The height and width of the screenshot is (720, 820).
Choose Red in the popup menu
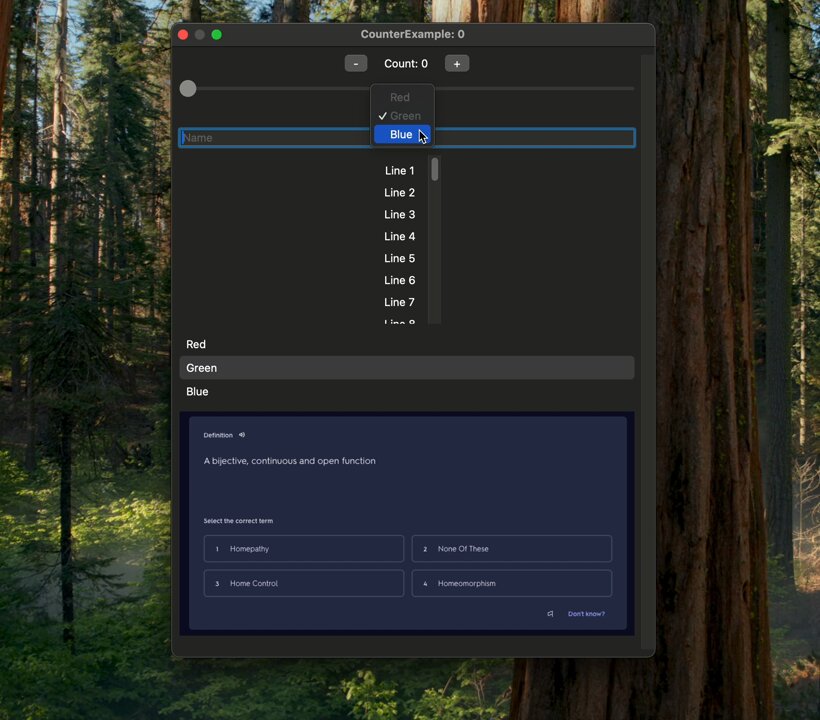pos(402,97)
